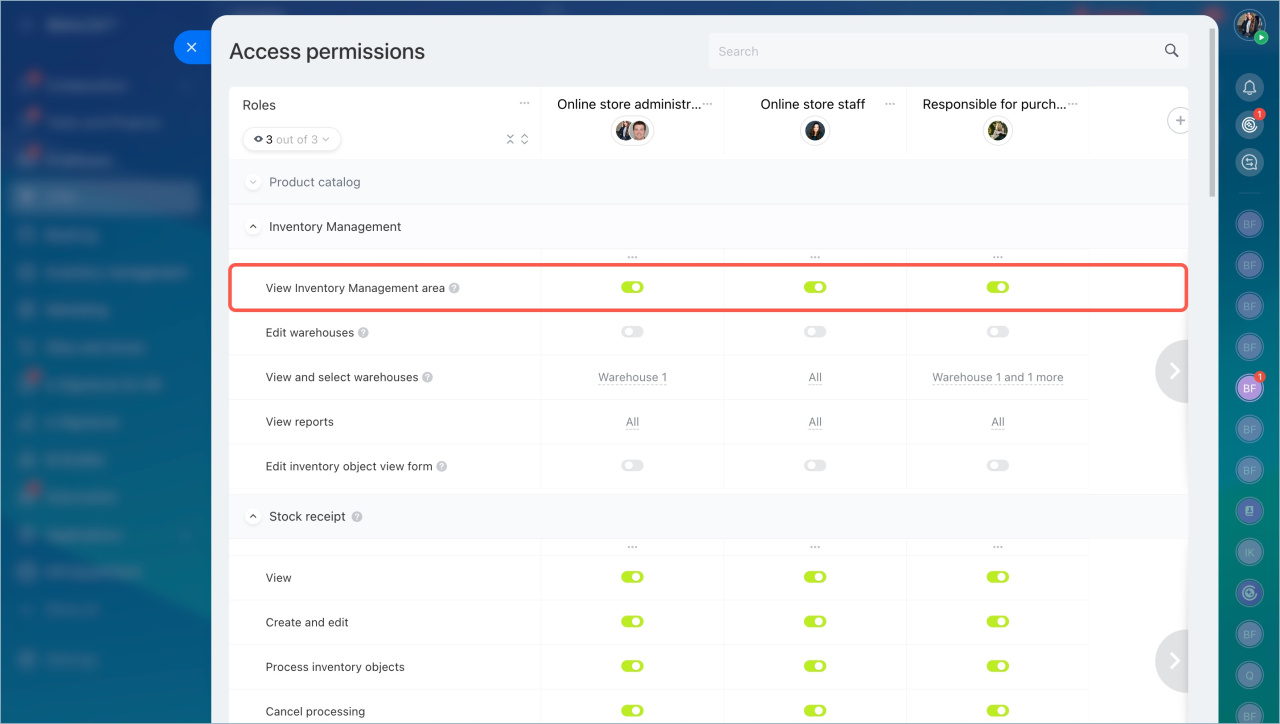The height and width of the screenshot is (724, 1280).
Task: Click the Online store administrator member avatars
Action: [632, 130]
